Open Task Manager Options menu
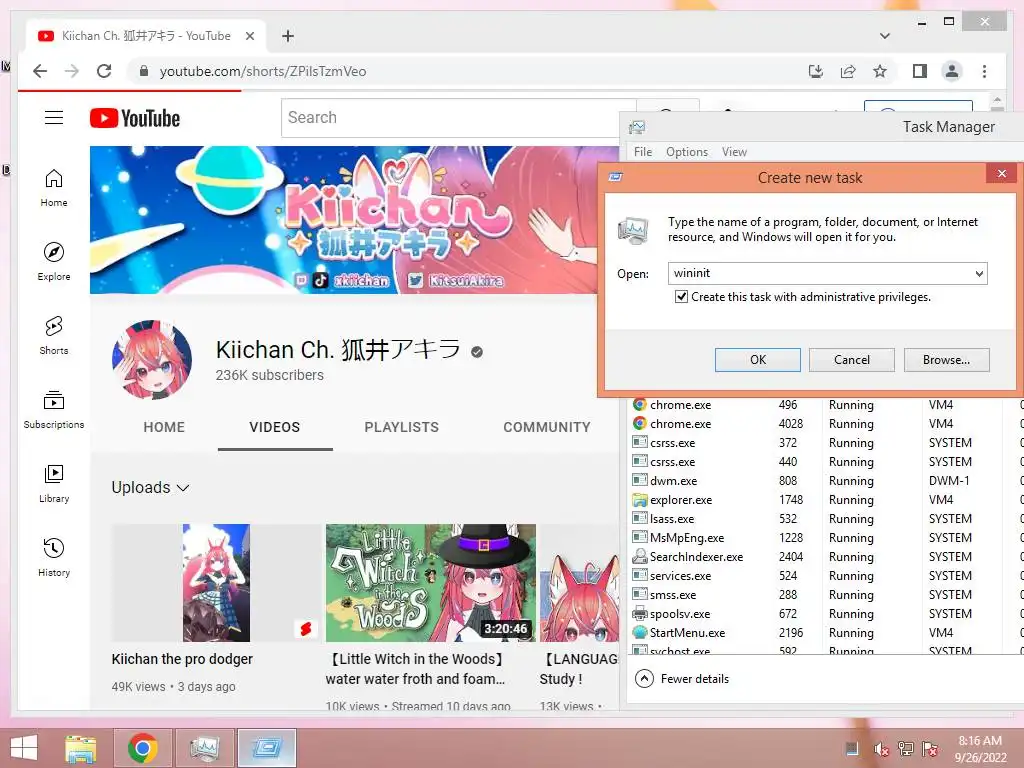The height and width of the screenshot is (768, 1024). 686,152
